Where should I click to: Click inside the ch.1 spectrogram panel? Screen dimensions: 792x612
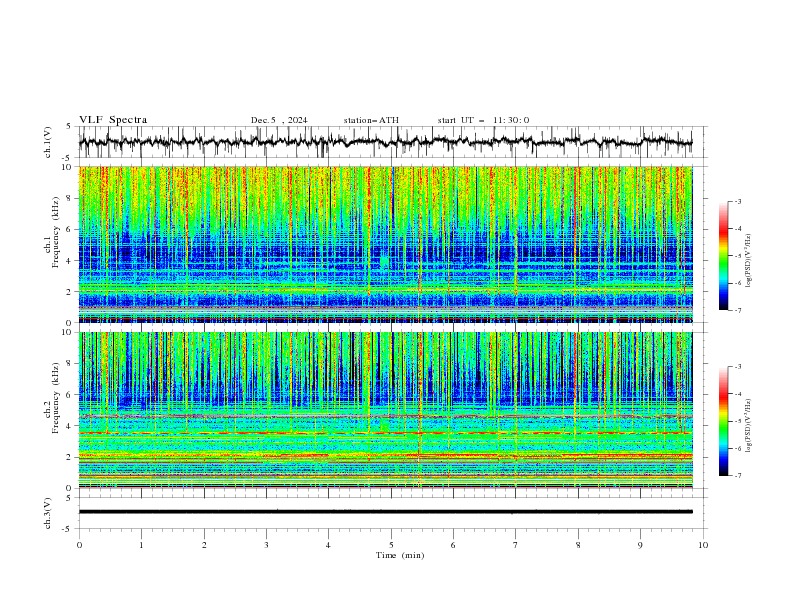385,244
